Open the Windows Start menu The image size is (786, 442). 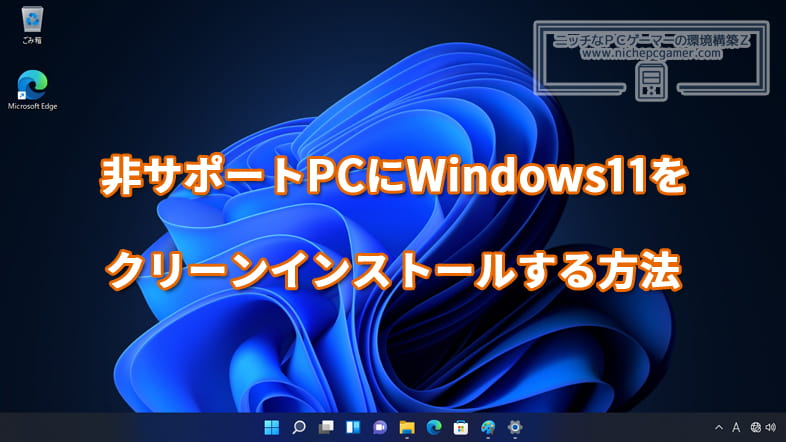click(272, 427)
